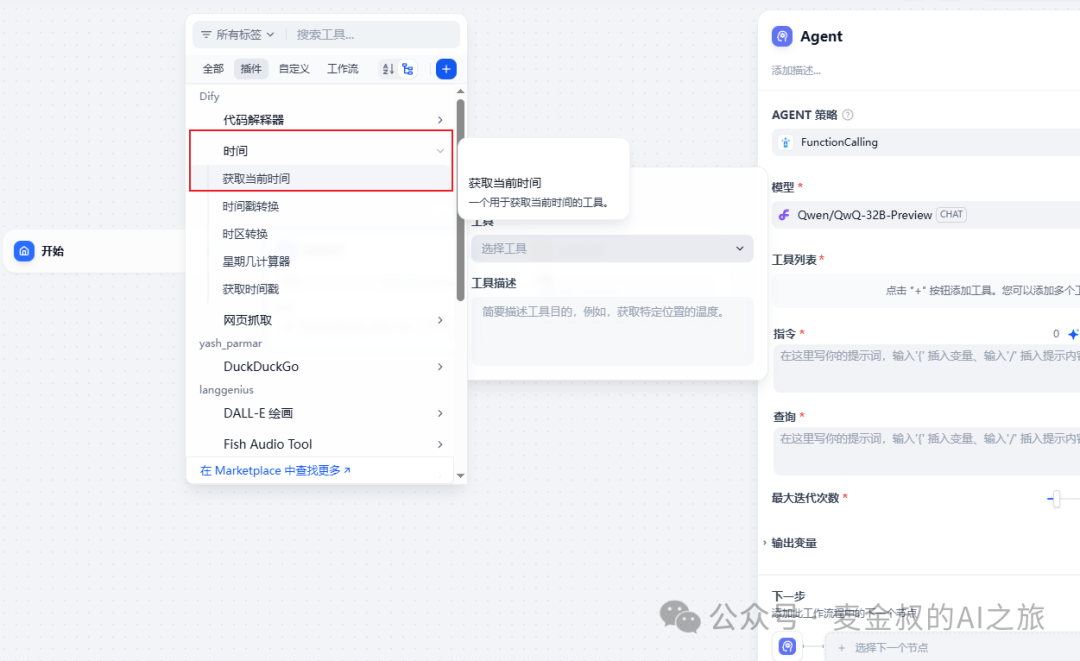Screen dimensions: 1080x661
Task: Open the 选择工具 dropdown
Action: click(612, 249)
